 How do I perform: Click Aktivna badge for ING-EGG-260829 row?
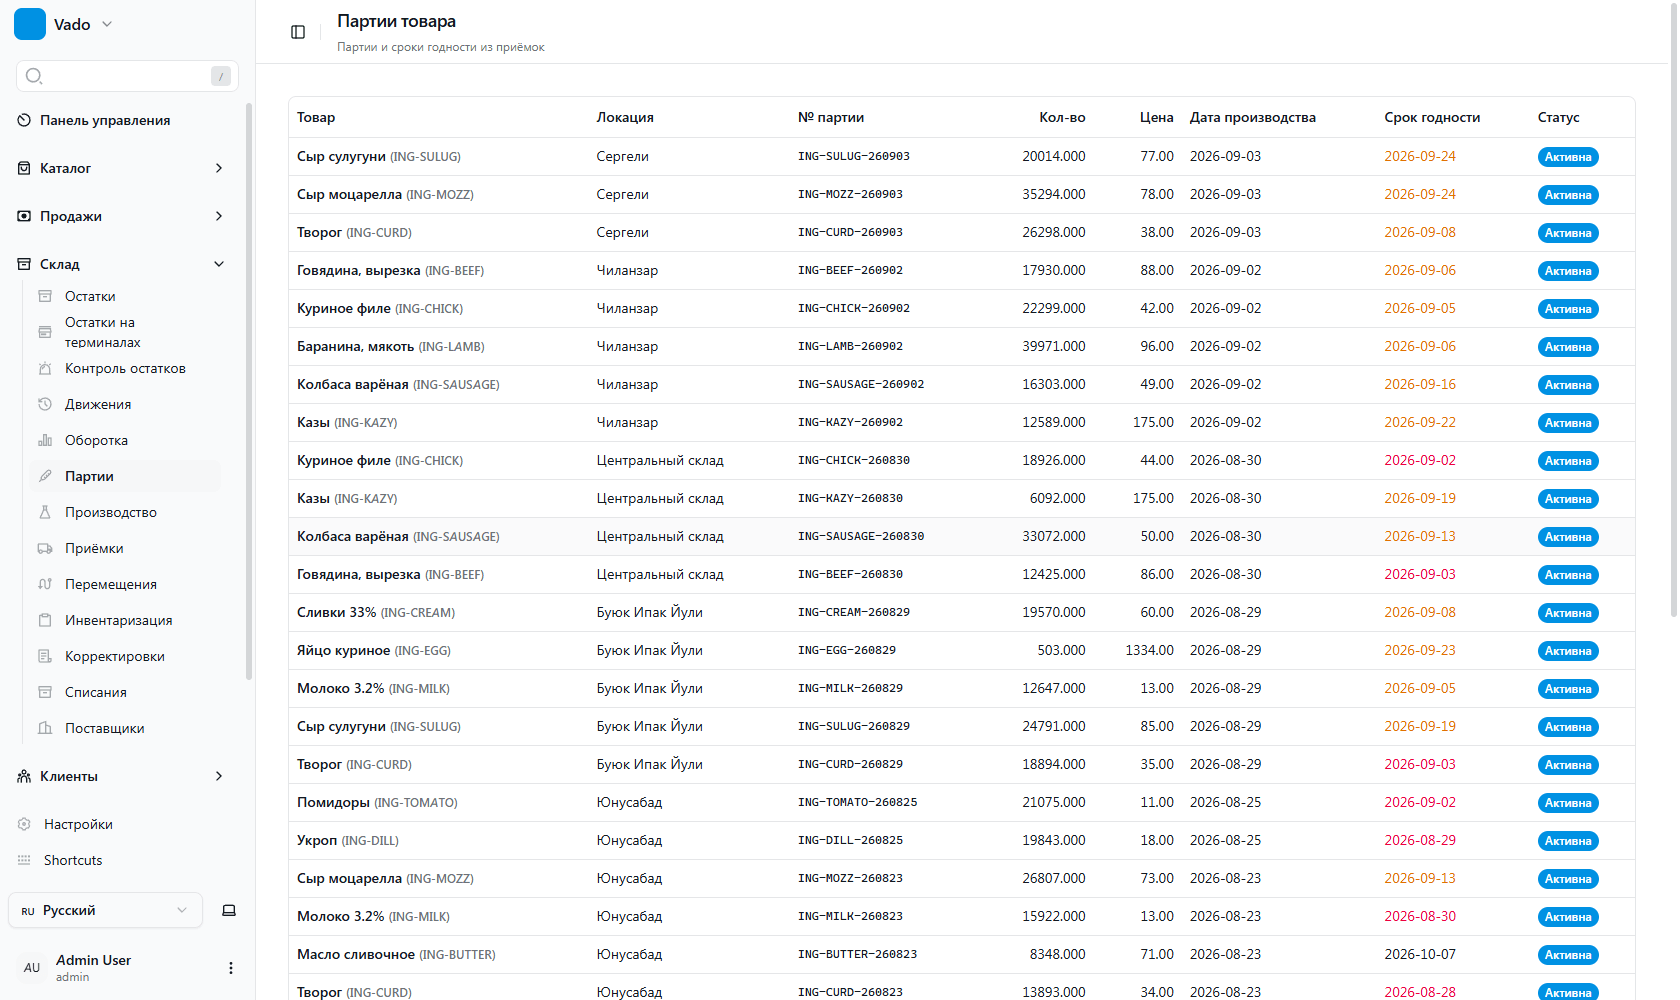(x=1567, y=651)
